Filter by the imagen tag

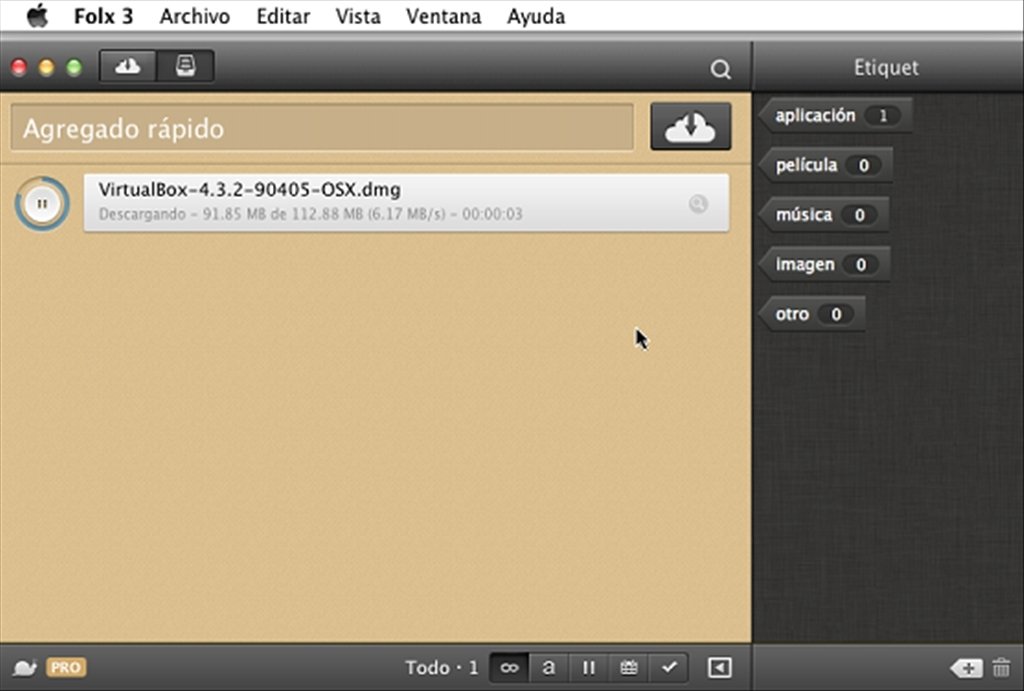tap(825, 265)
